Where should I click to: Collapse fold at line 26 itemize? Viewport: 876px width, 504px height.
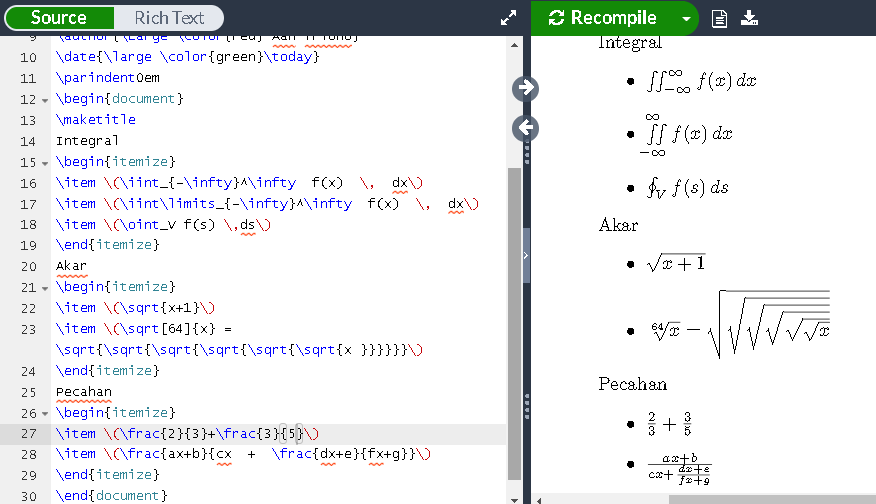45,415
